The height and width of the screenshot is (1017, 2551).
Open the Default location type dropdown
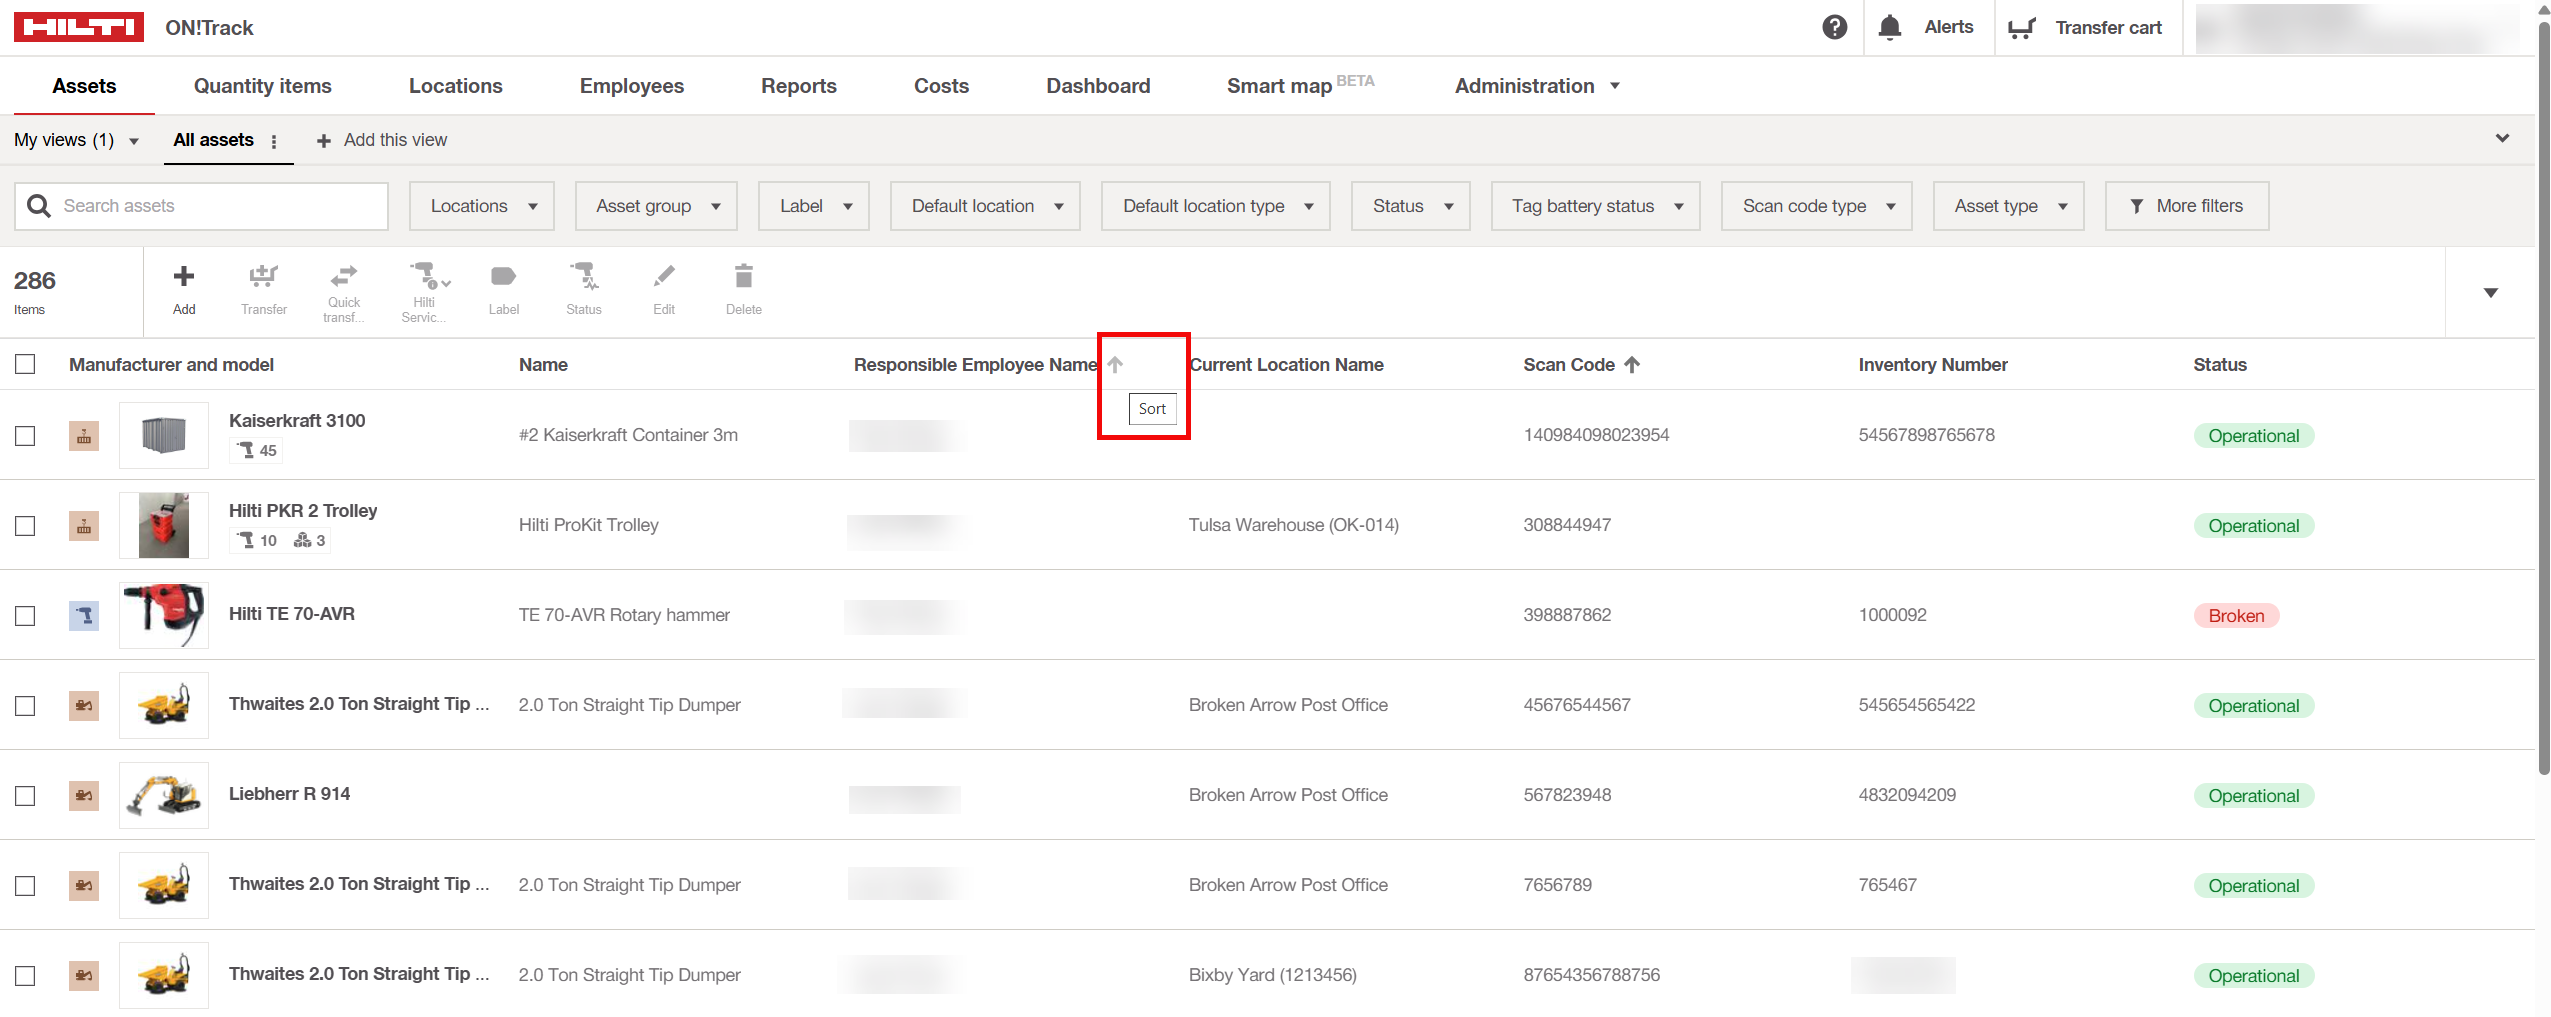click(x=1216, y=206)
